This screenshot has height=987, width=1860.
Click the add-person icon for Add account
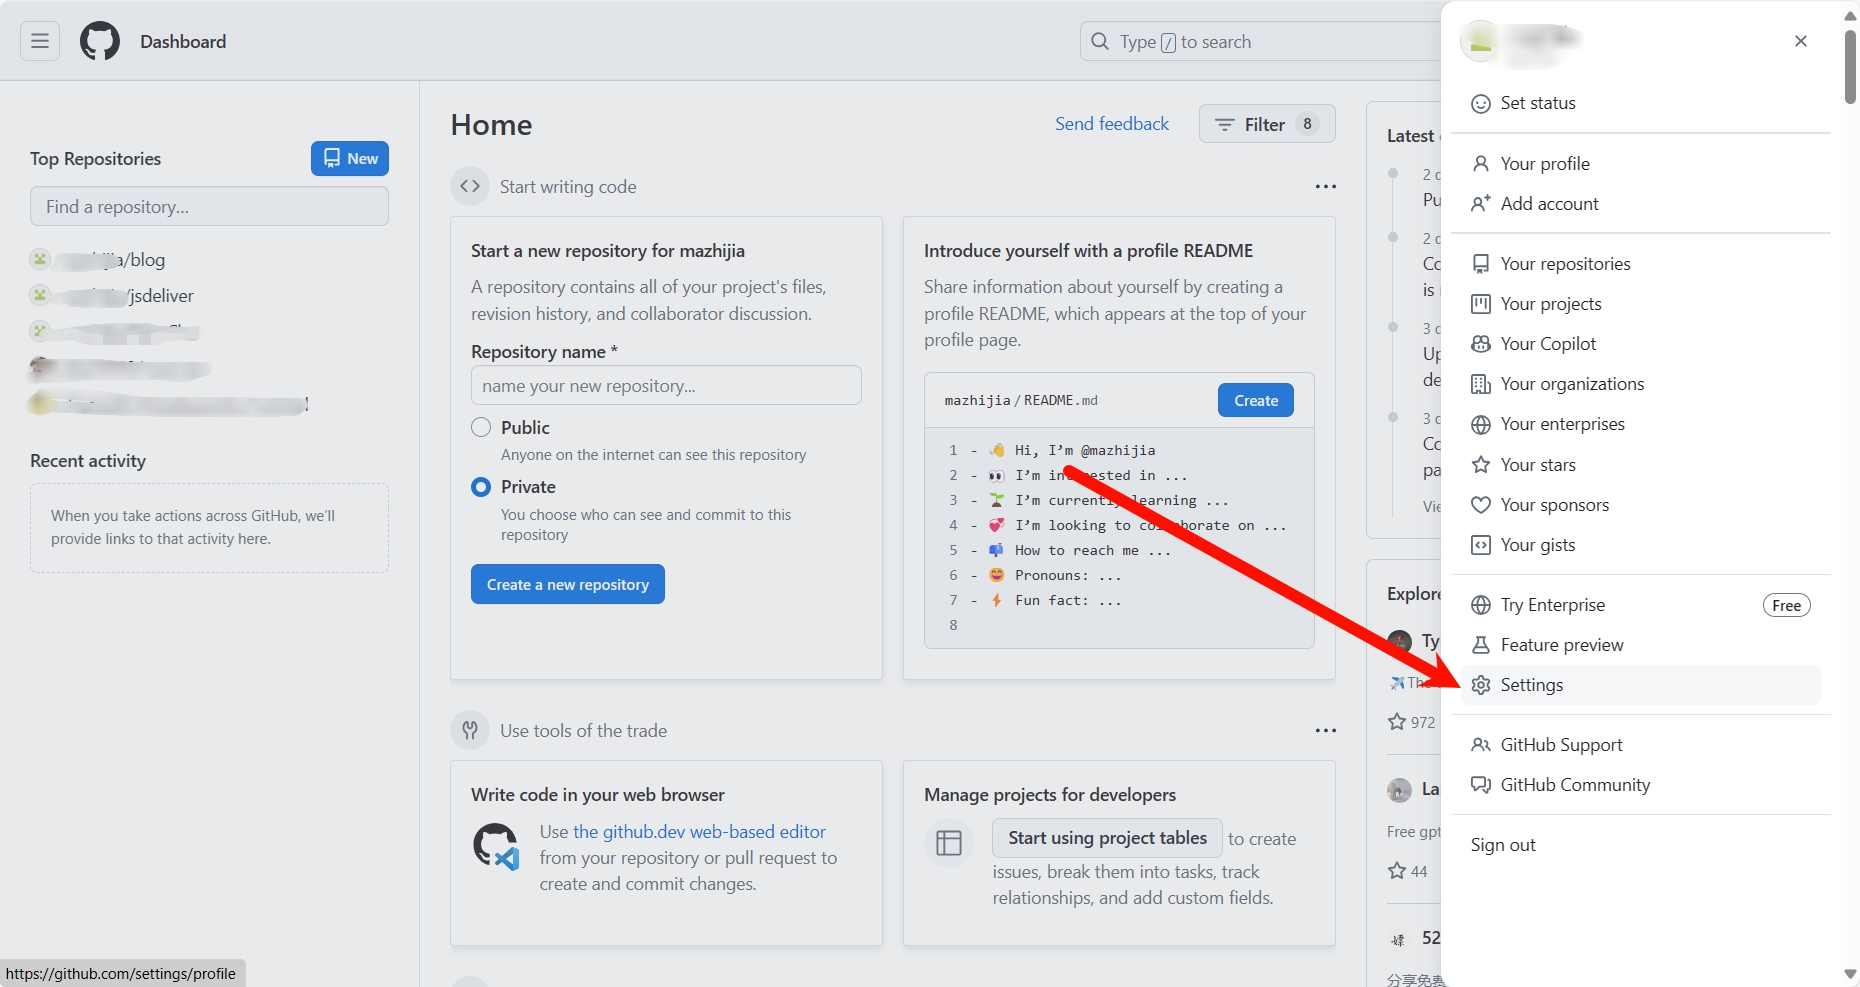click(x=1481, y=203)
